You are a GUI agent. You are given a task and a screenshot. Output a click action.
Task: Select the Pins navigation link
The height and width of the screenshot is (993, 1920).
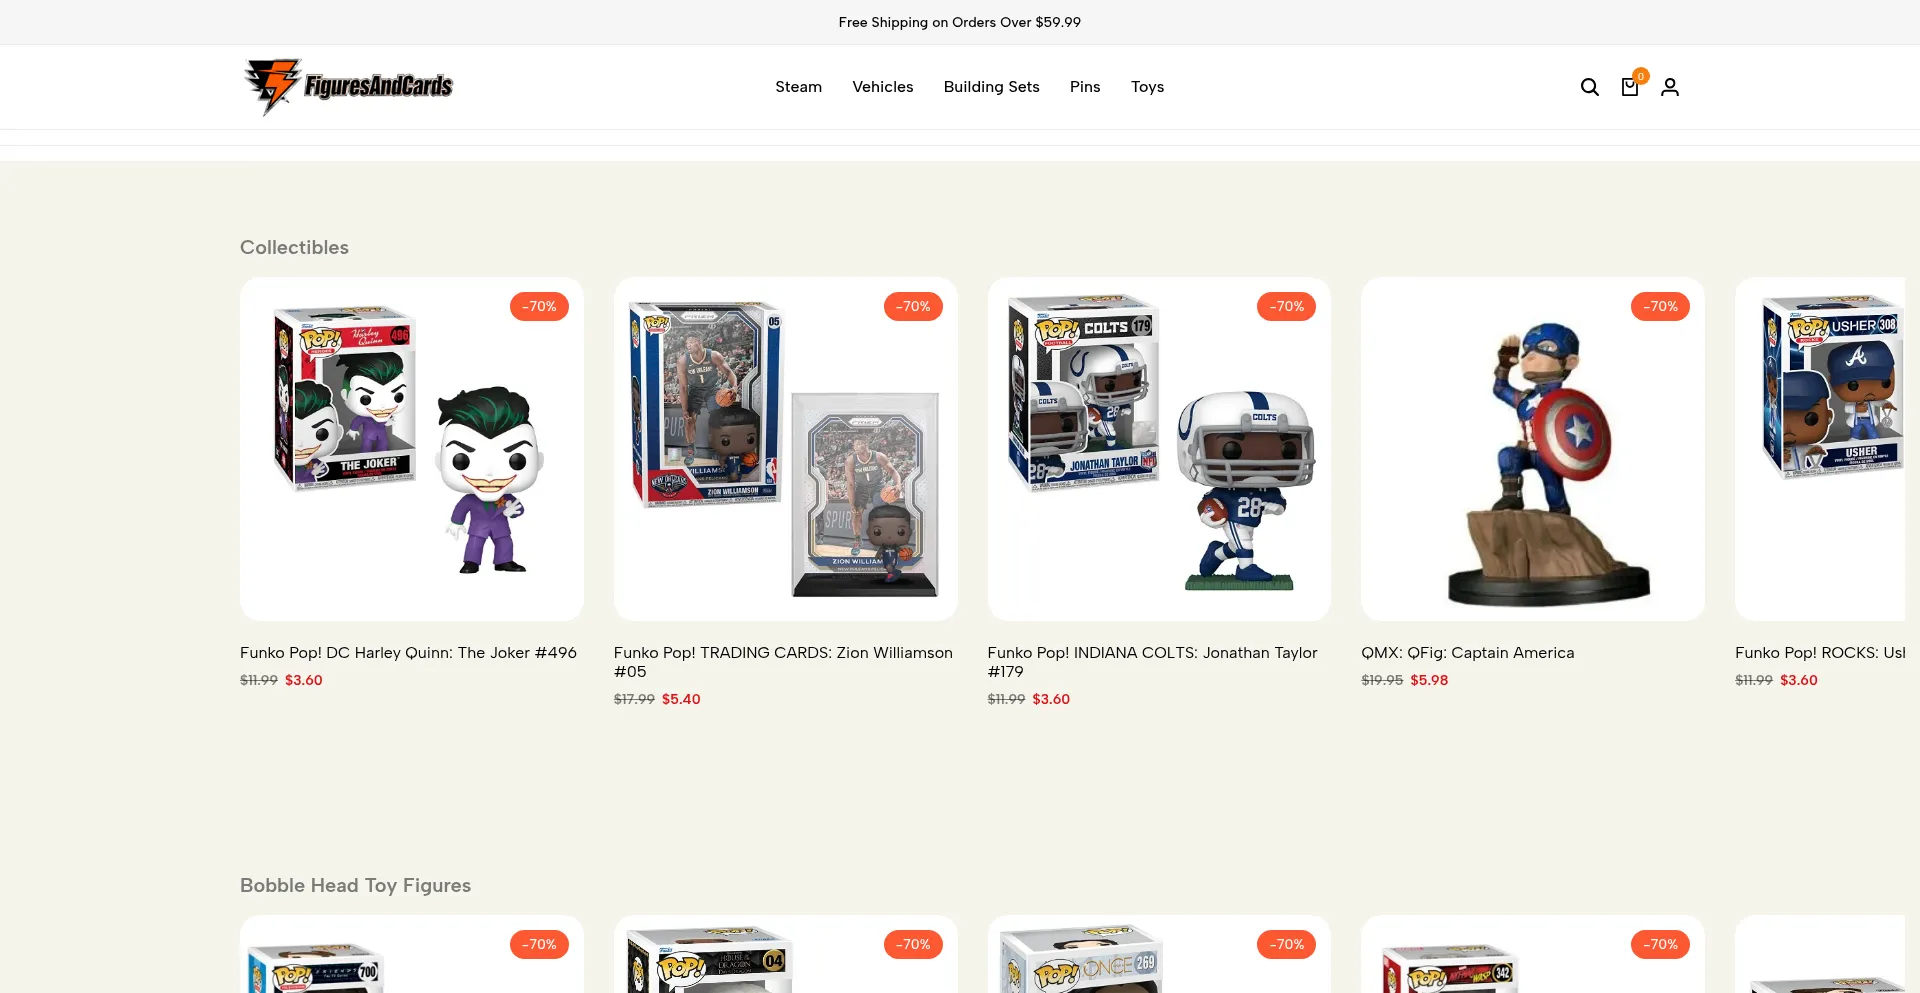[x=1085, y=87]
